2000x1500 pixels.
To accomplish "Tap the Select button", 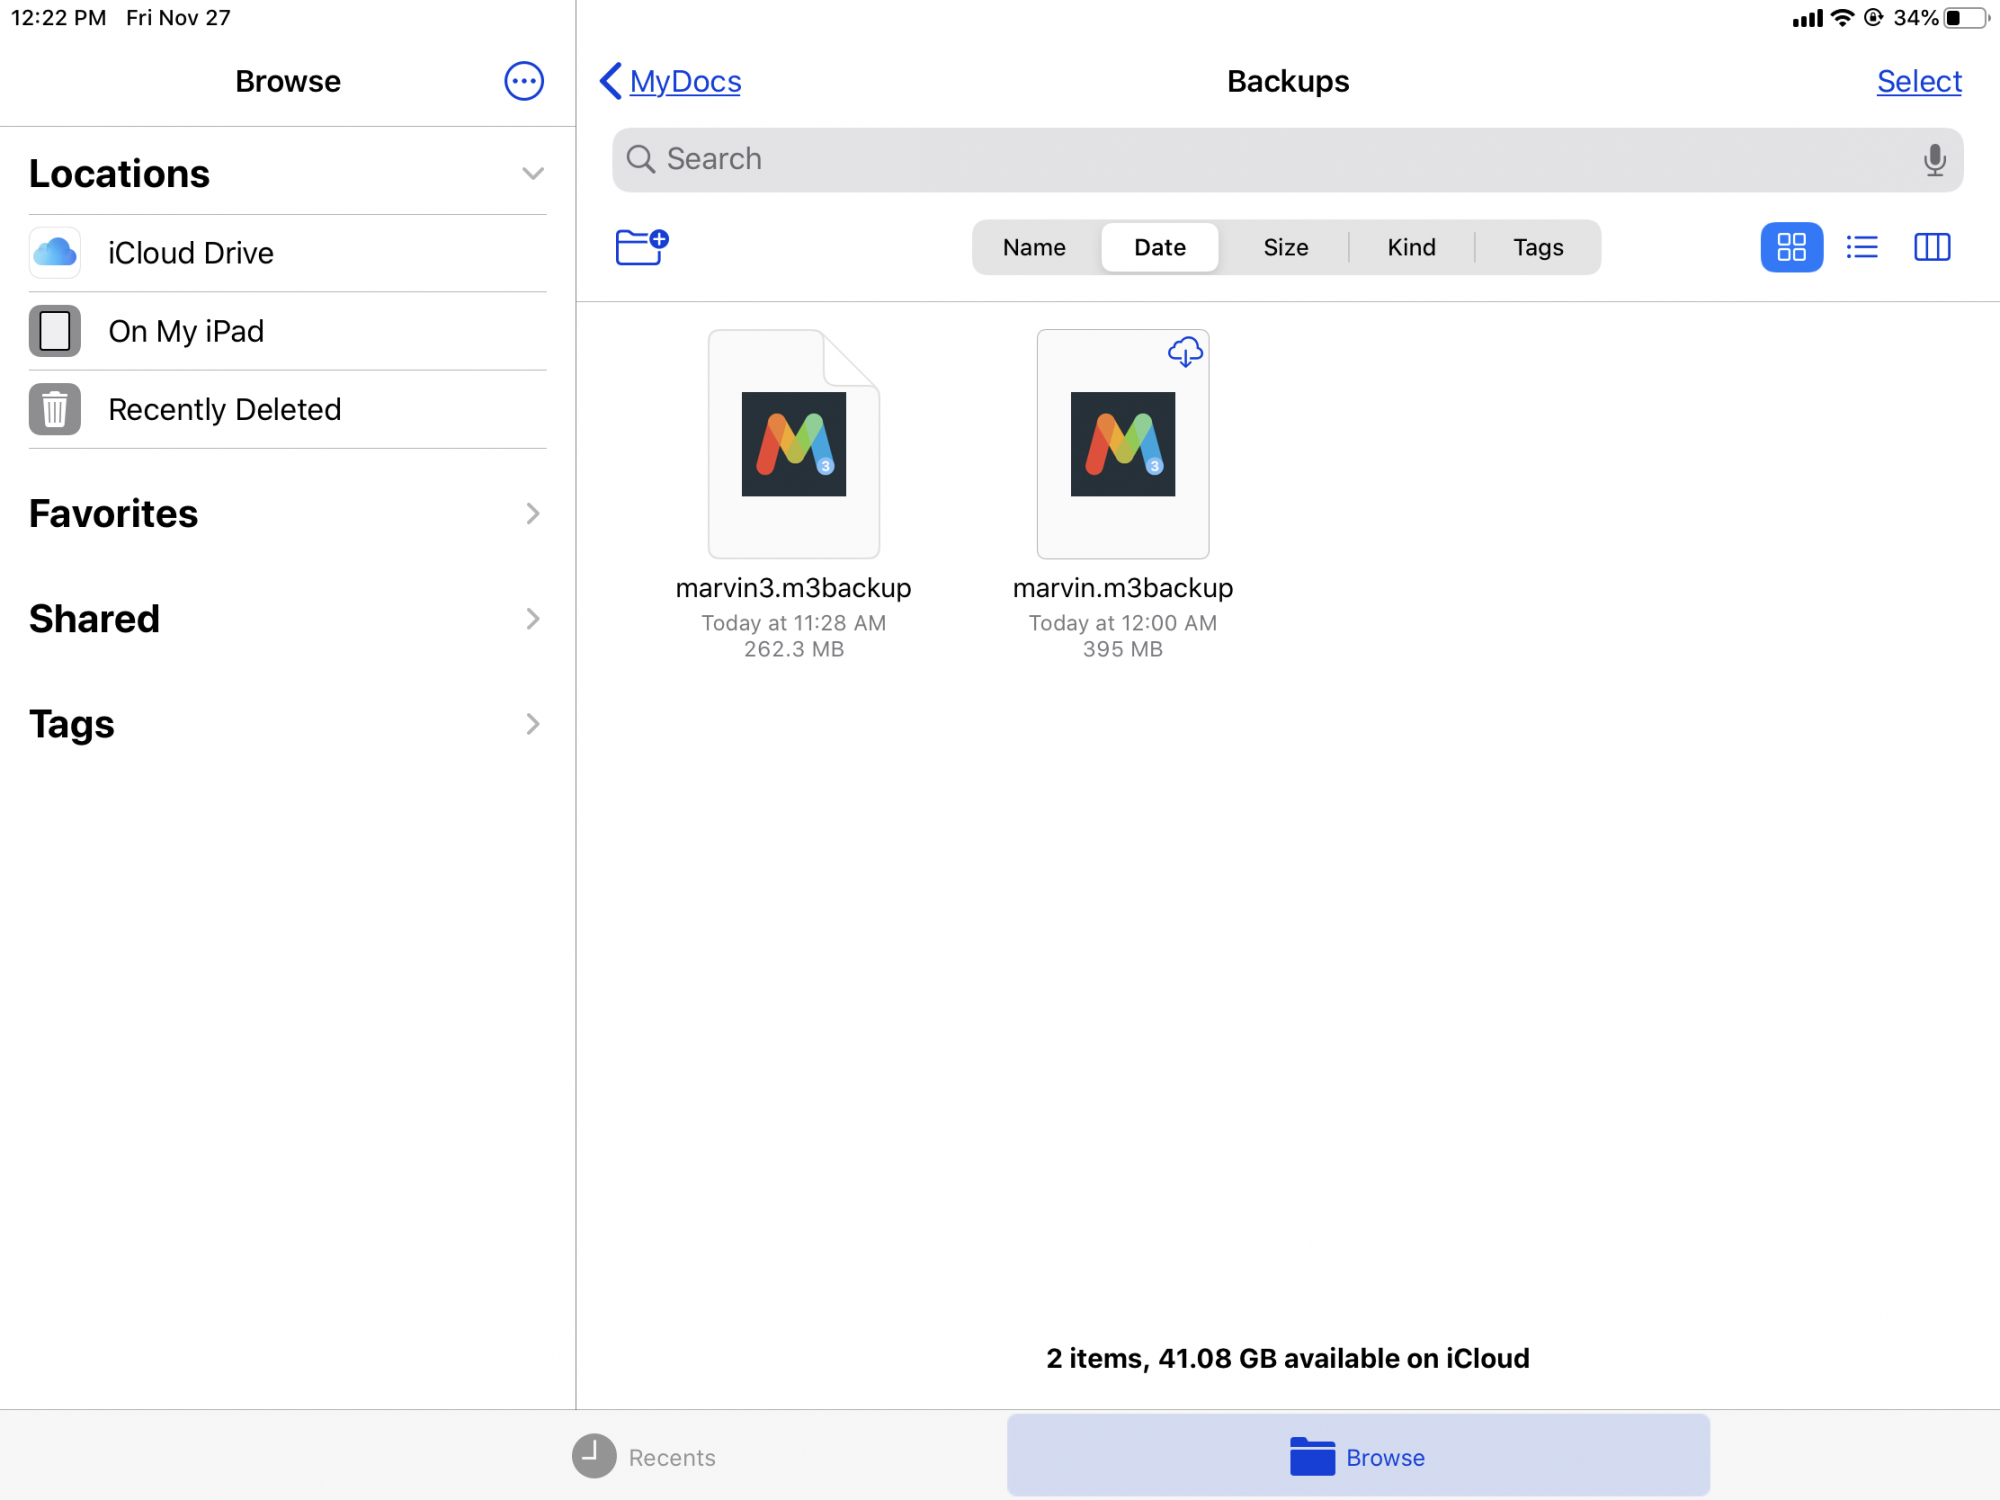I will click(1919, 81).
